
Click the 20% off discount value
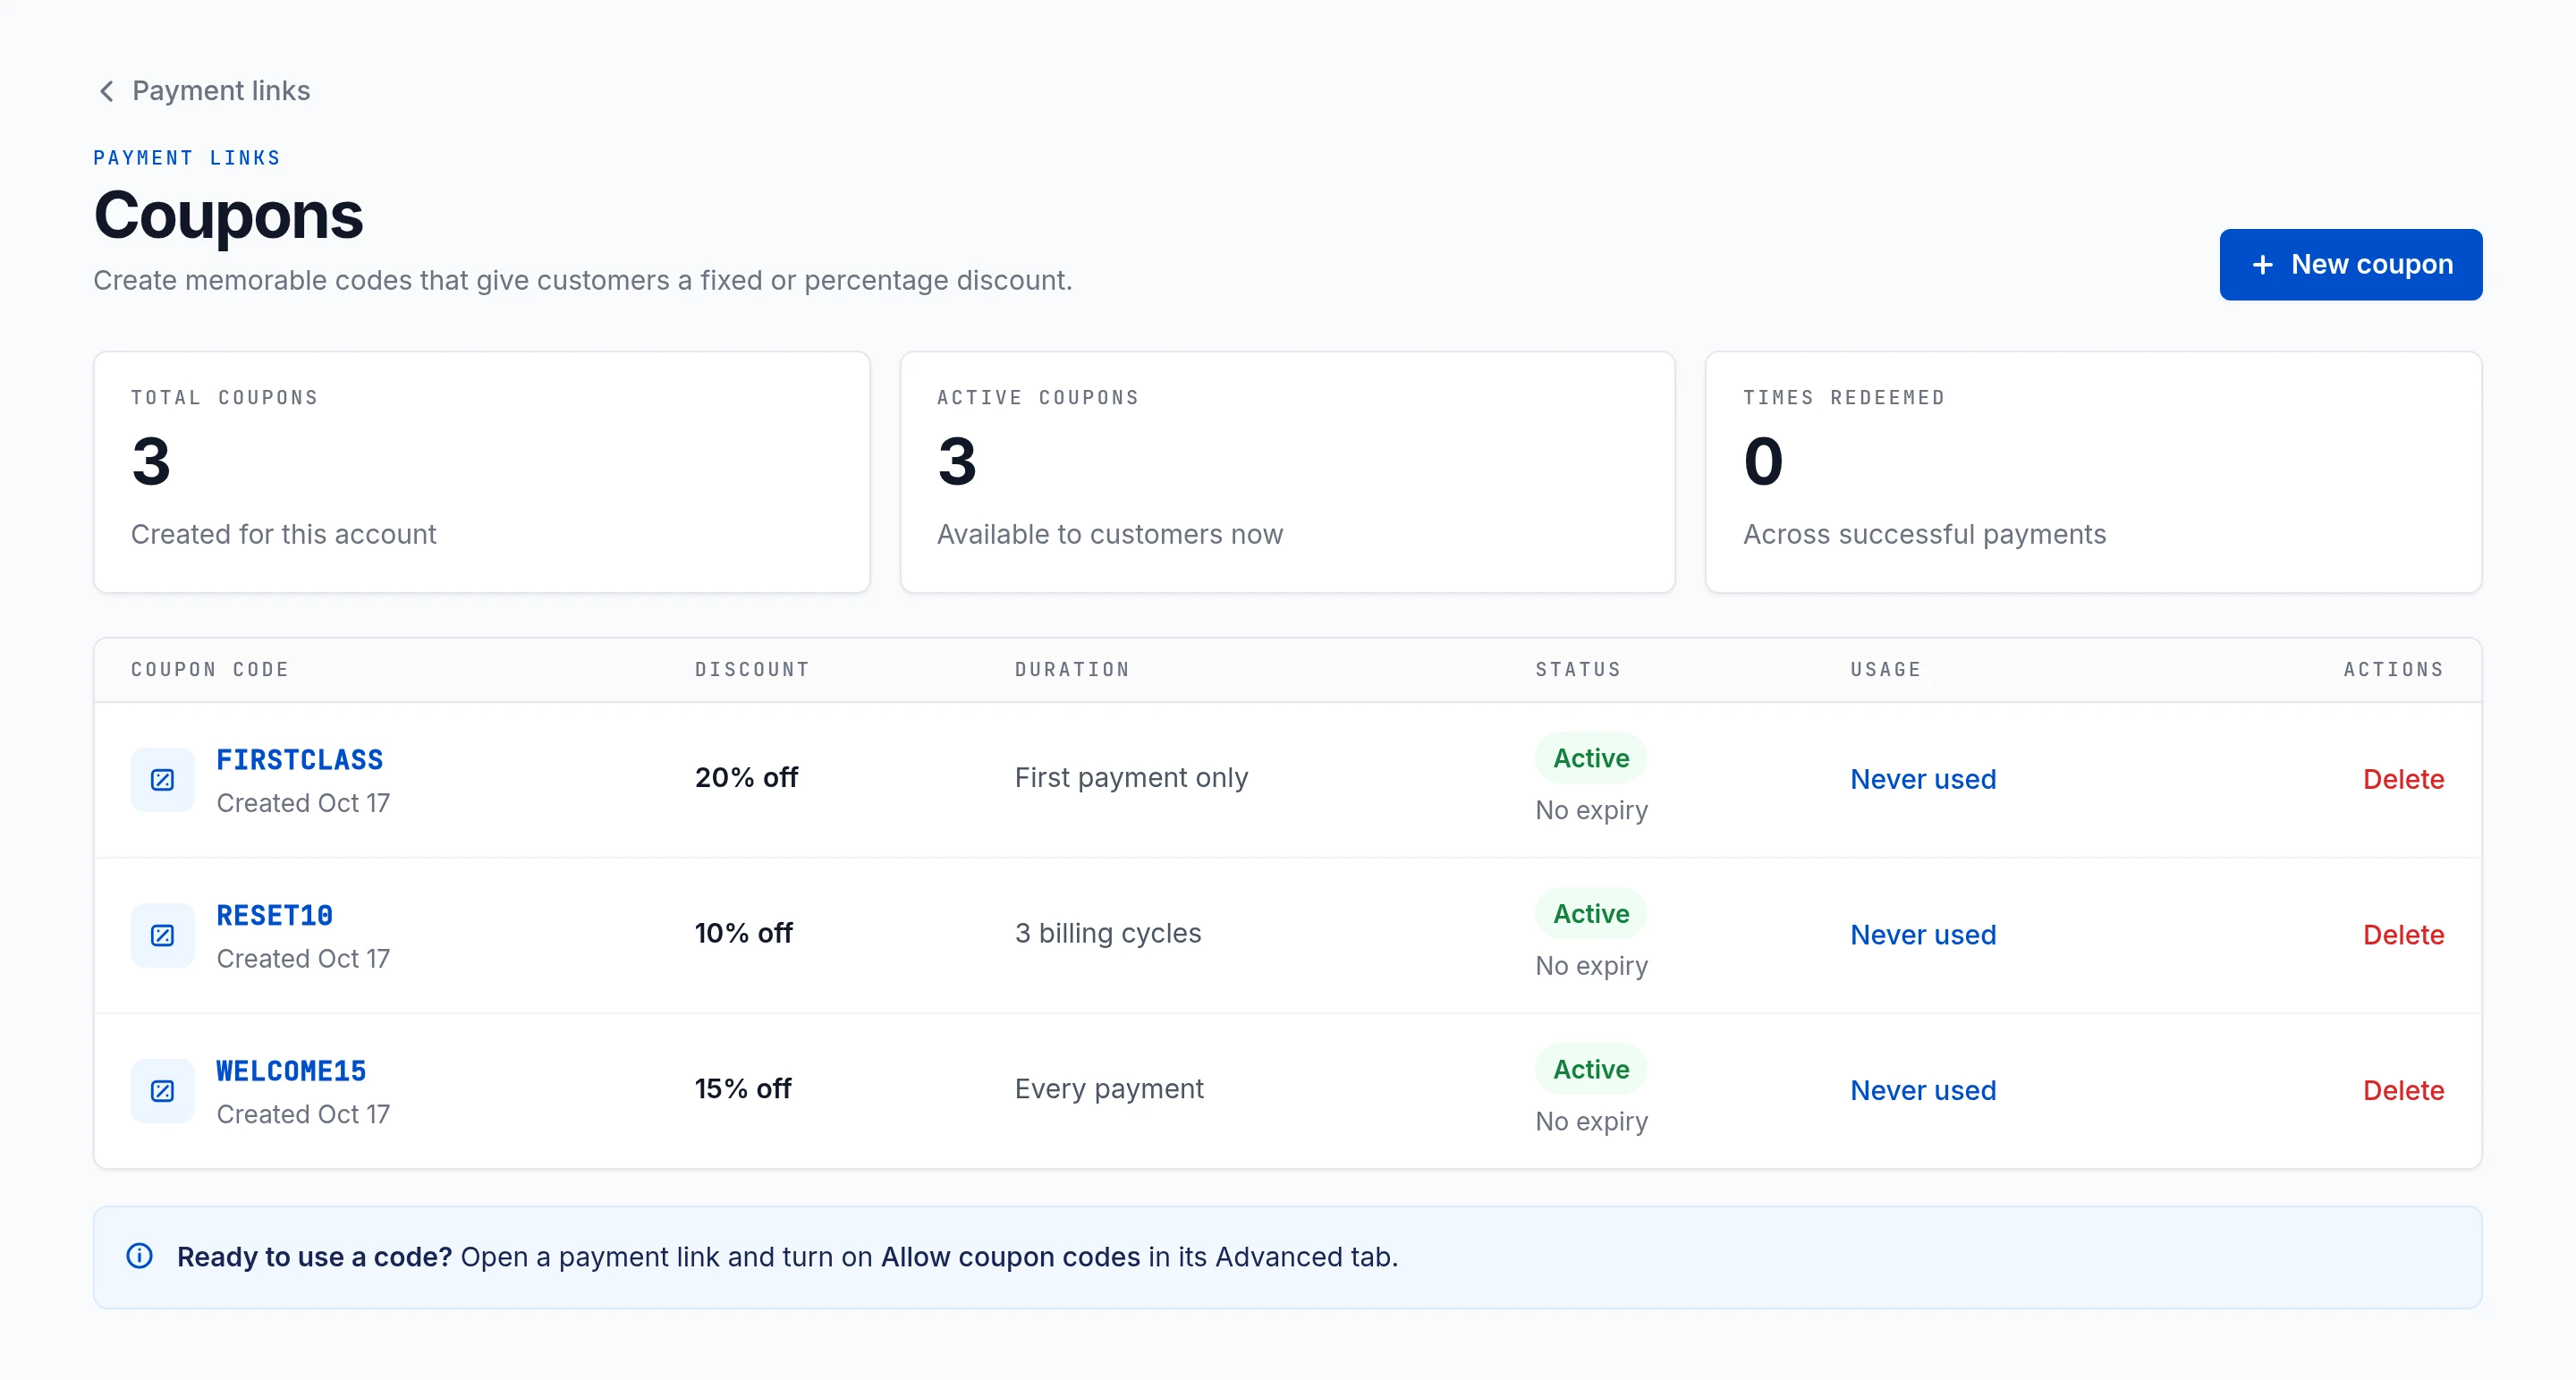pos(746,777)
